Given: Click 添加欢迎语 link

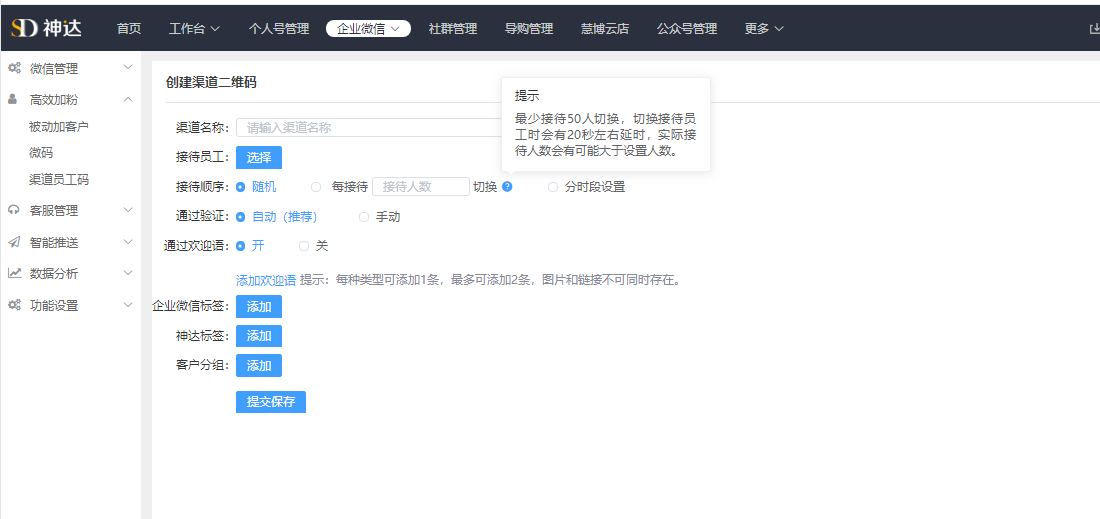Looking at the screenshot, I should tap(266, 281).
